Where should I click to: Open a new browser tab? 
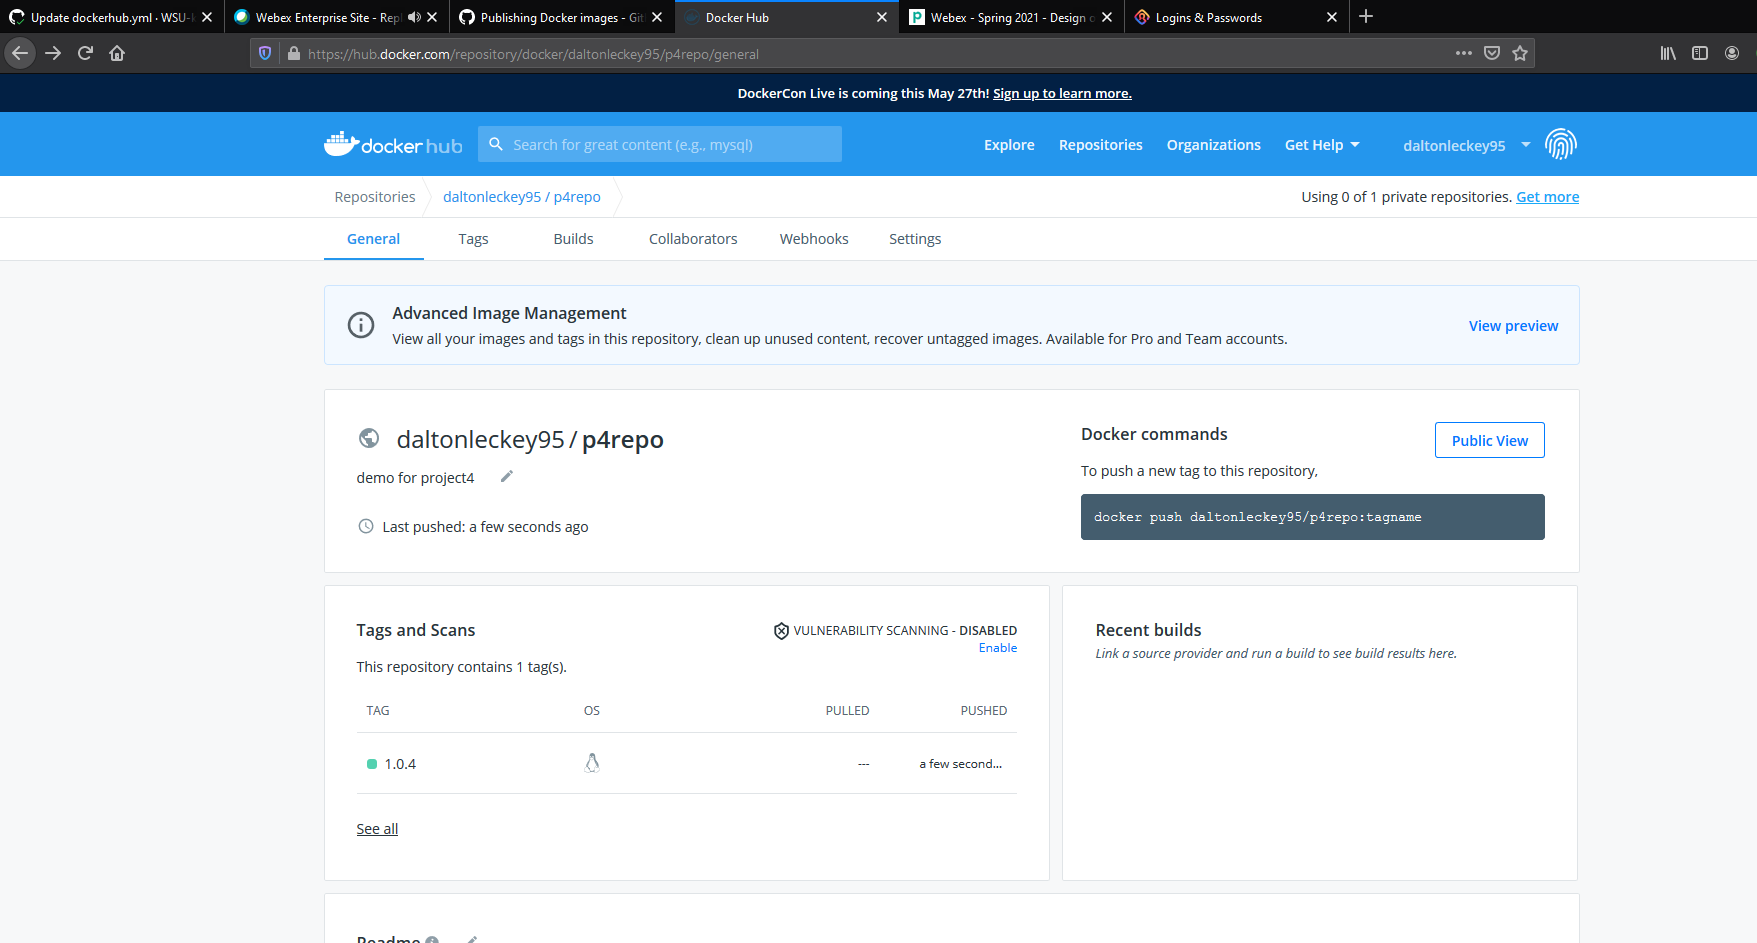point(1366,16)
